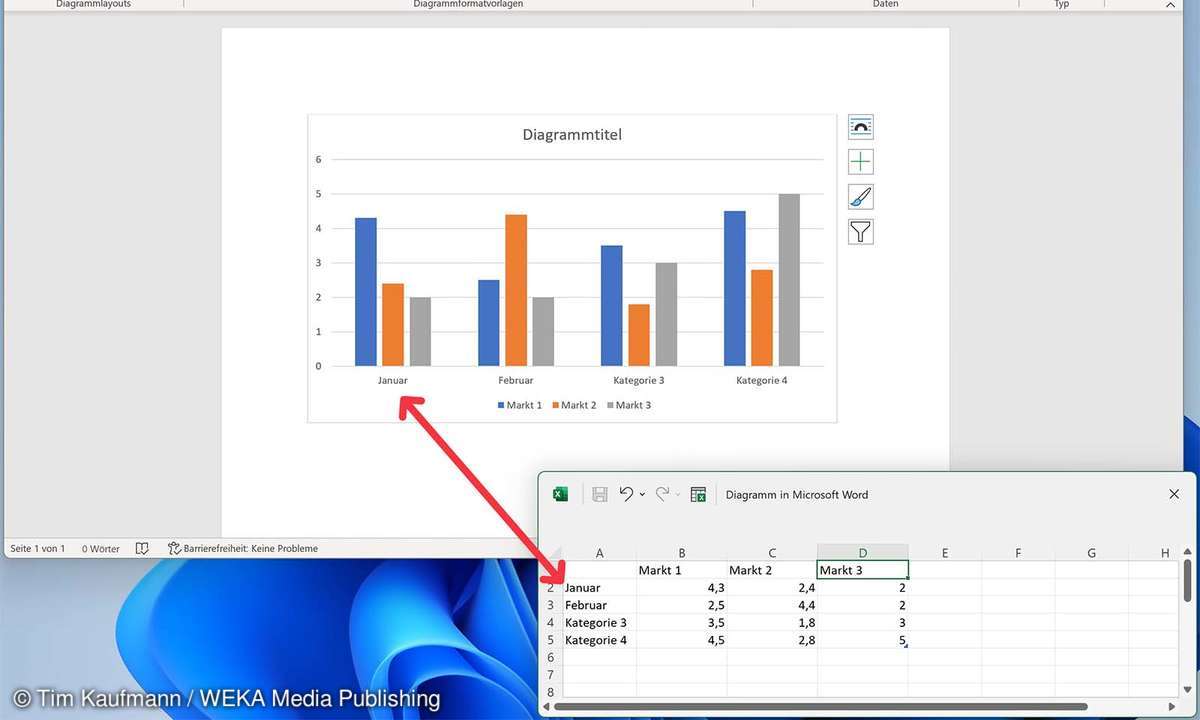1200x720 pixels.
Task: Click Seite 1 von 1 in status bar
Action: (37, 548)
